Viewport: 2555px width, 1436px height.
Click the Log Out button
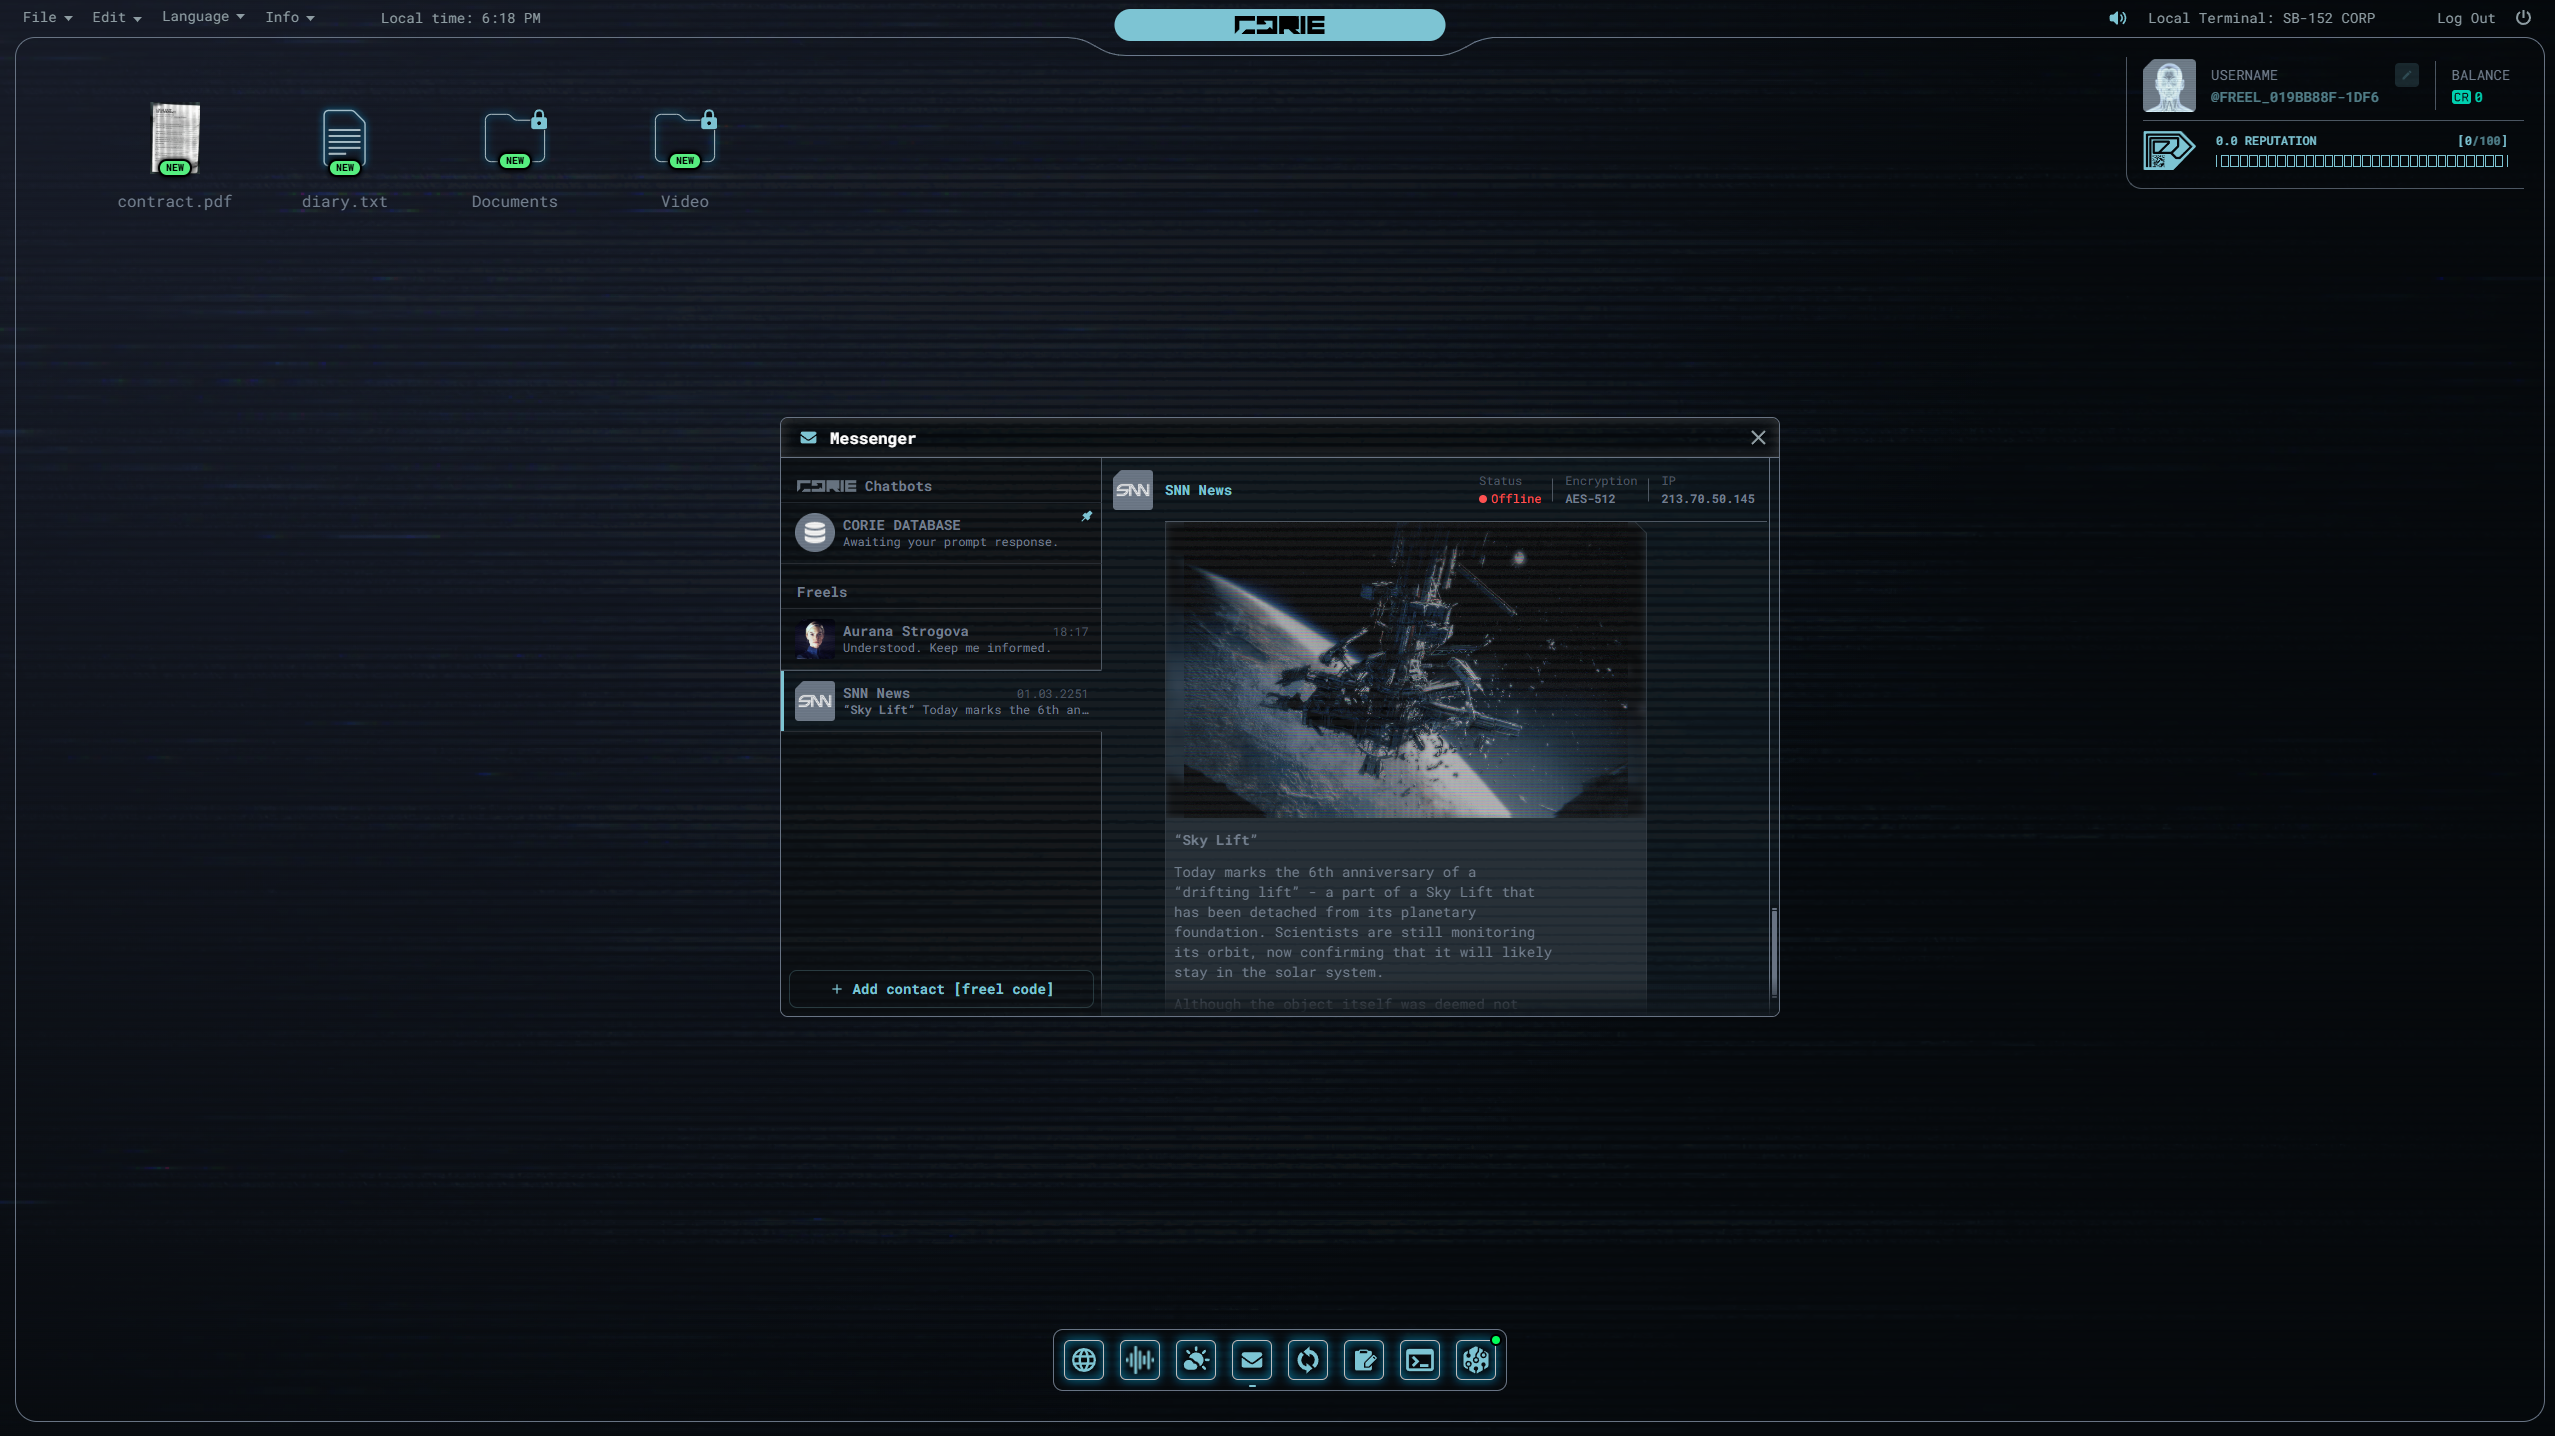click(2465, 18)
